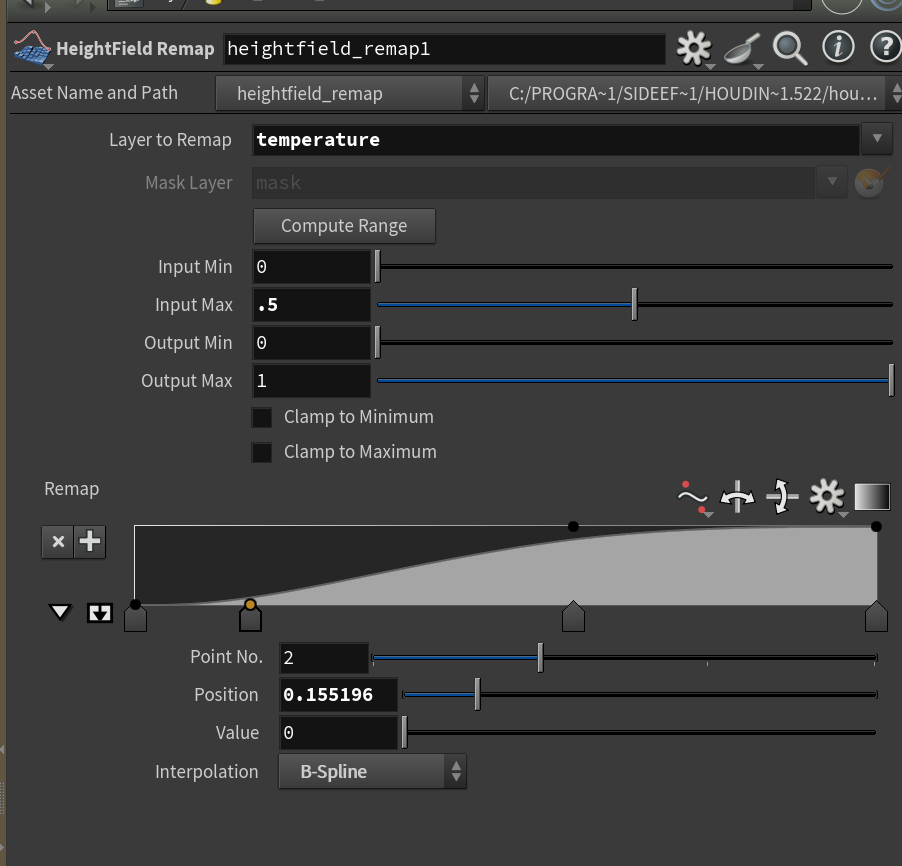Image resolution: width=902 pixels, height=866 pixels.
Task: Open the Layer to Remap dropdown arrow
Action: click(x=876, y=139)
